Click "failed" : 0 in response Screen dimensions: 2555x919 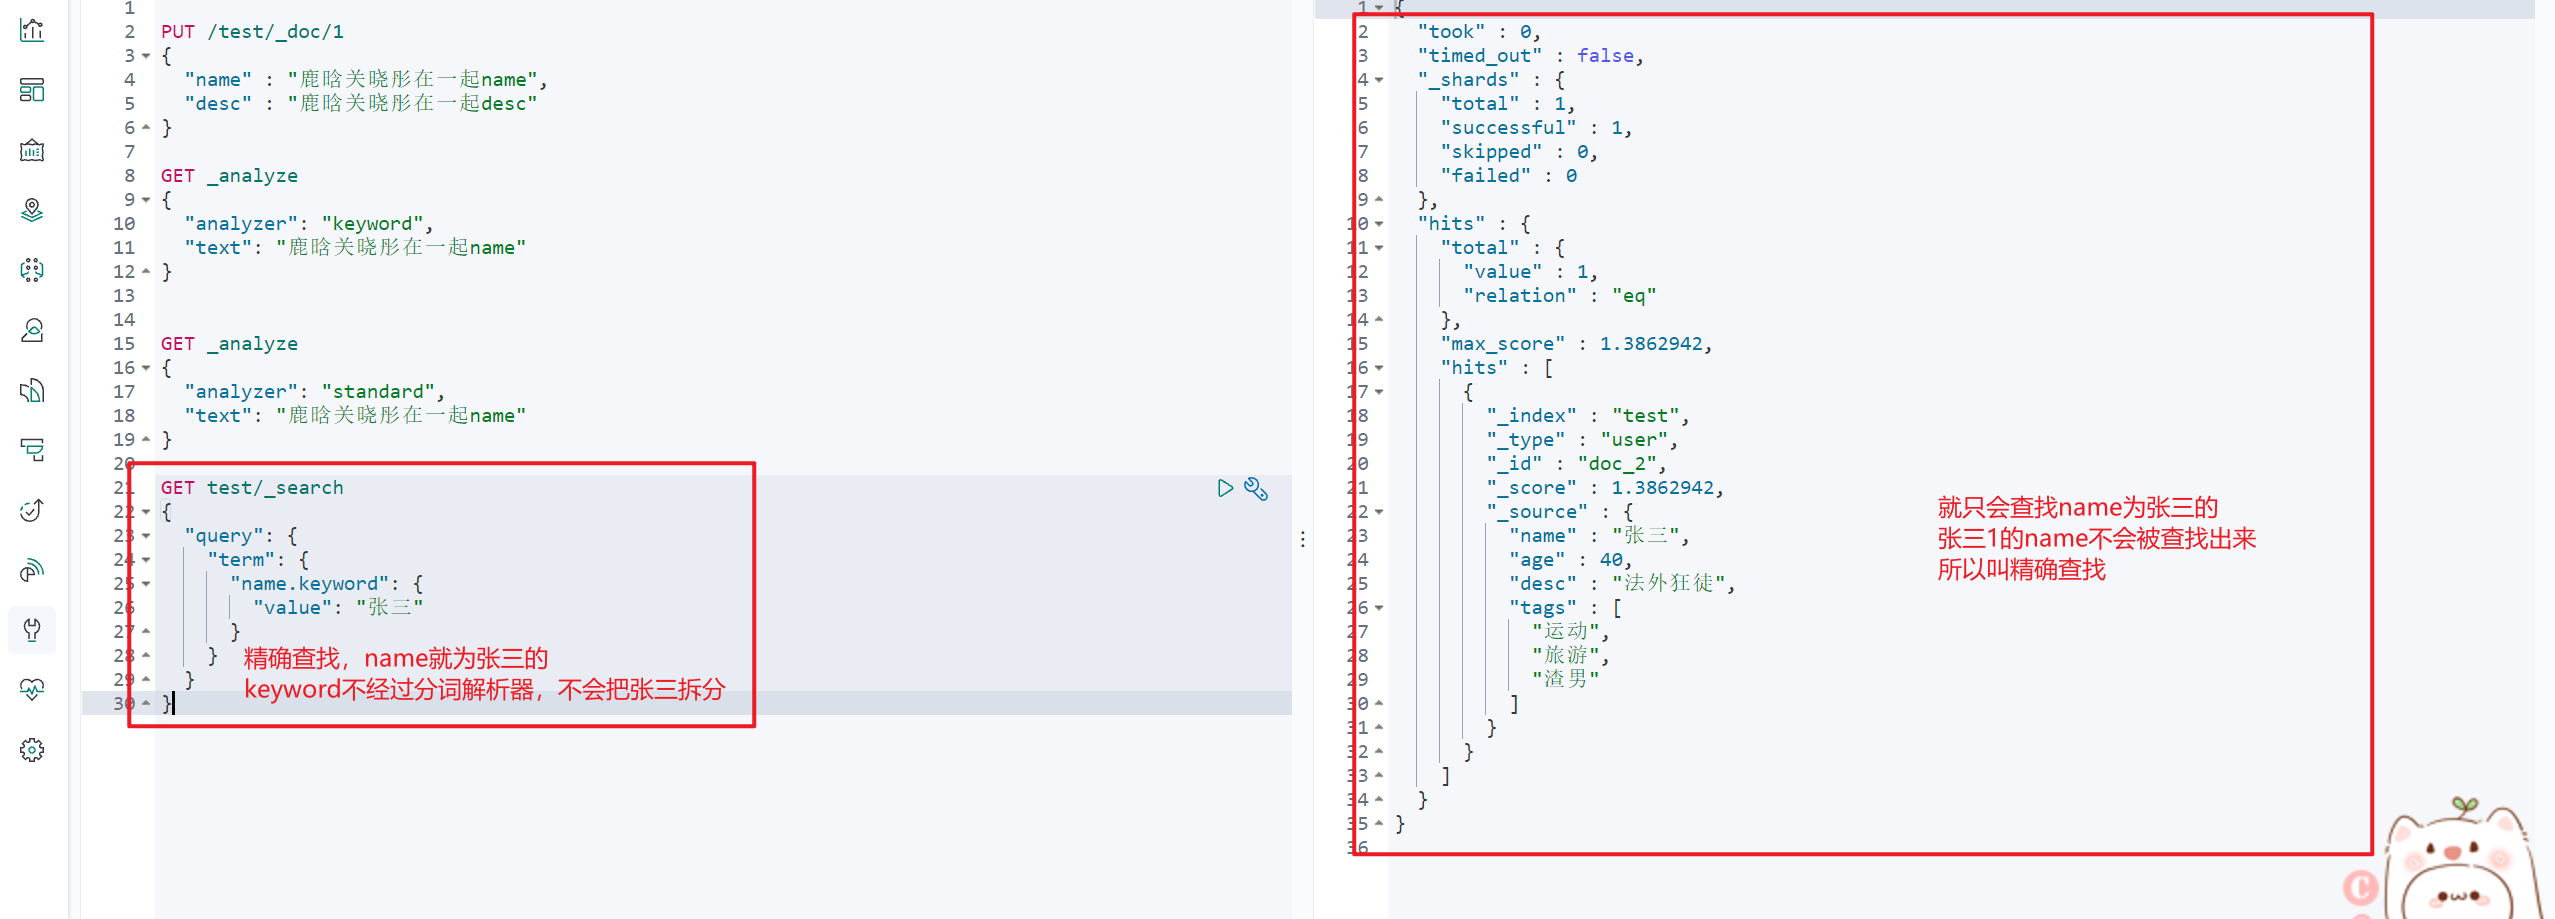point(1508,176)
